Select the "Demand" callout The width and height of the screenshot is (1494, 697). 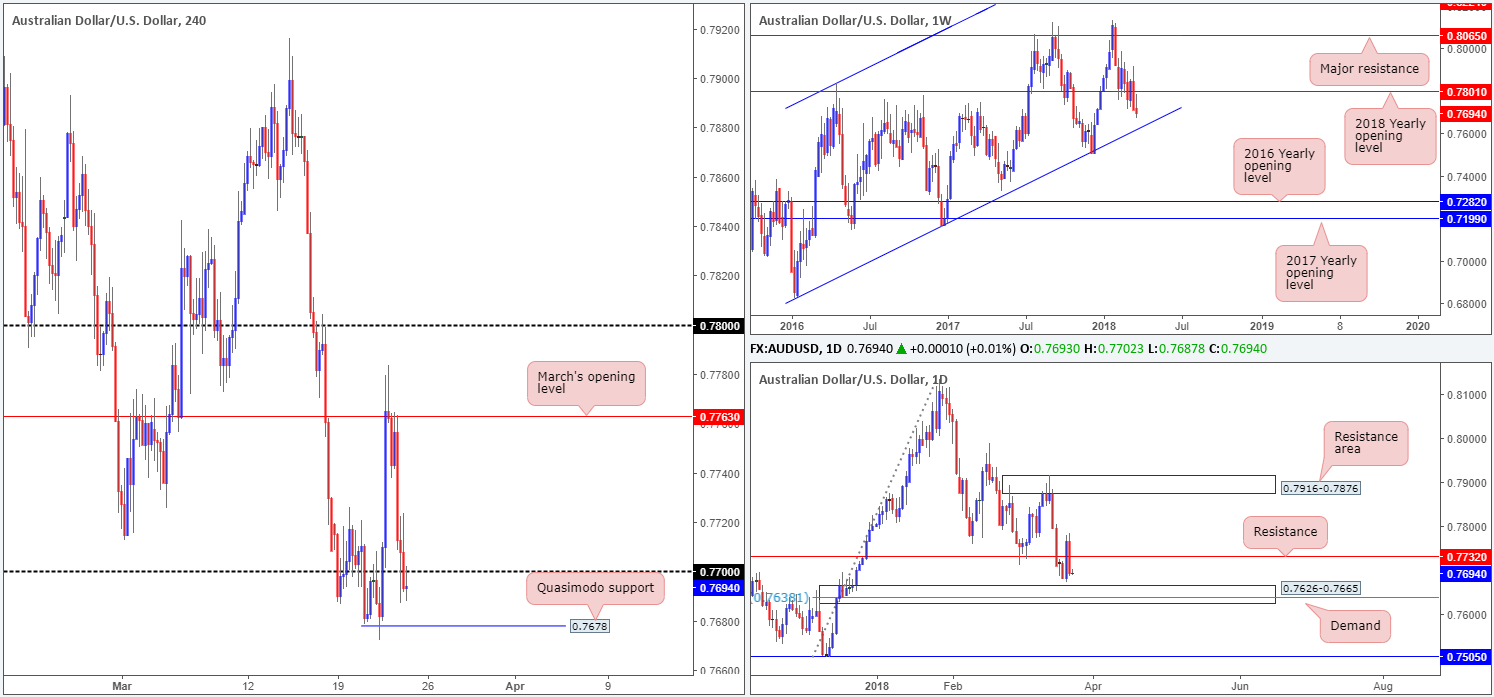click(x=1355, y=626)
